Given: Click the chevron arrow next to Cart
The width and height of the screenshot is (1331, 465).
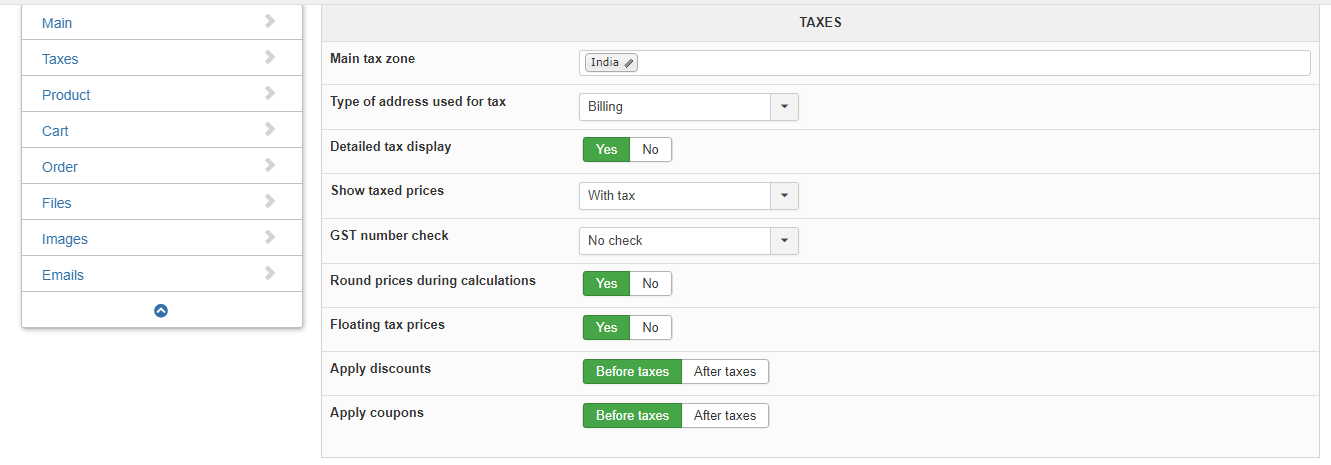Looking at the screenshot, I should coord(270,129).
